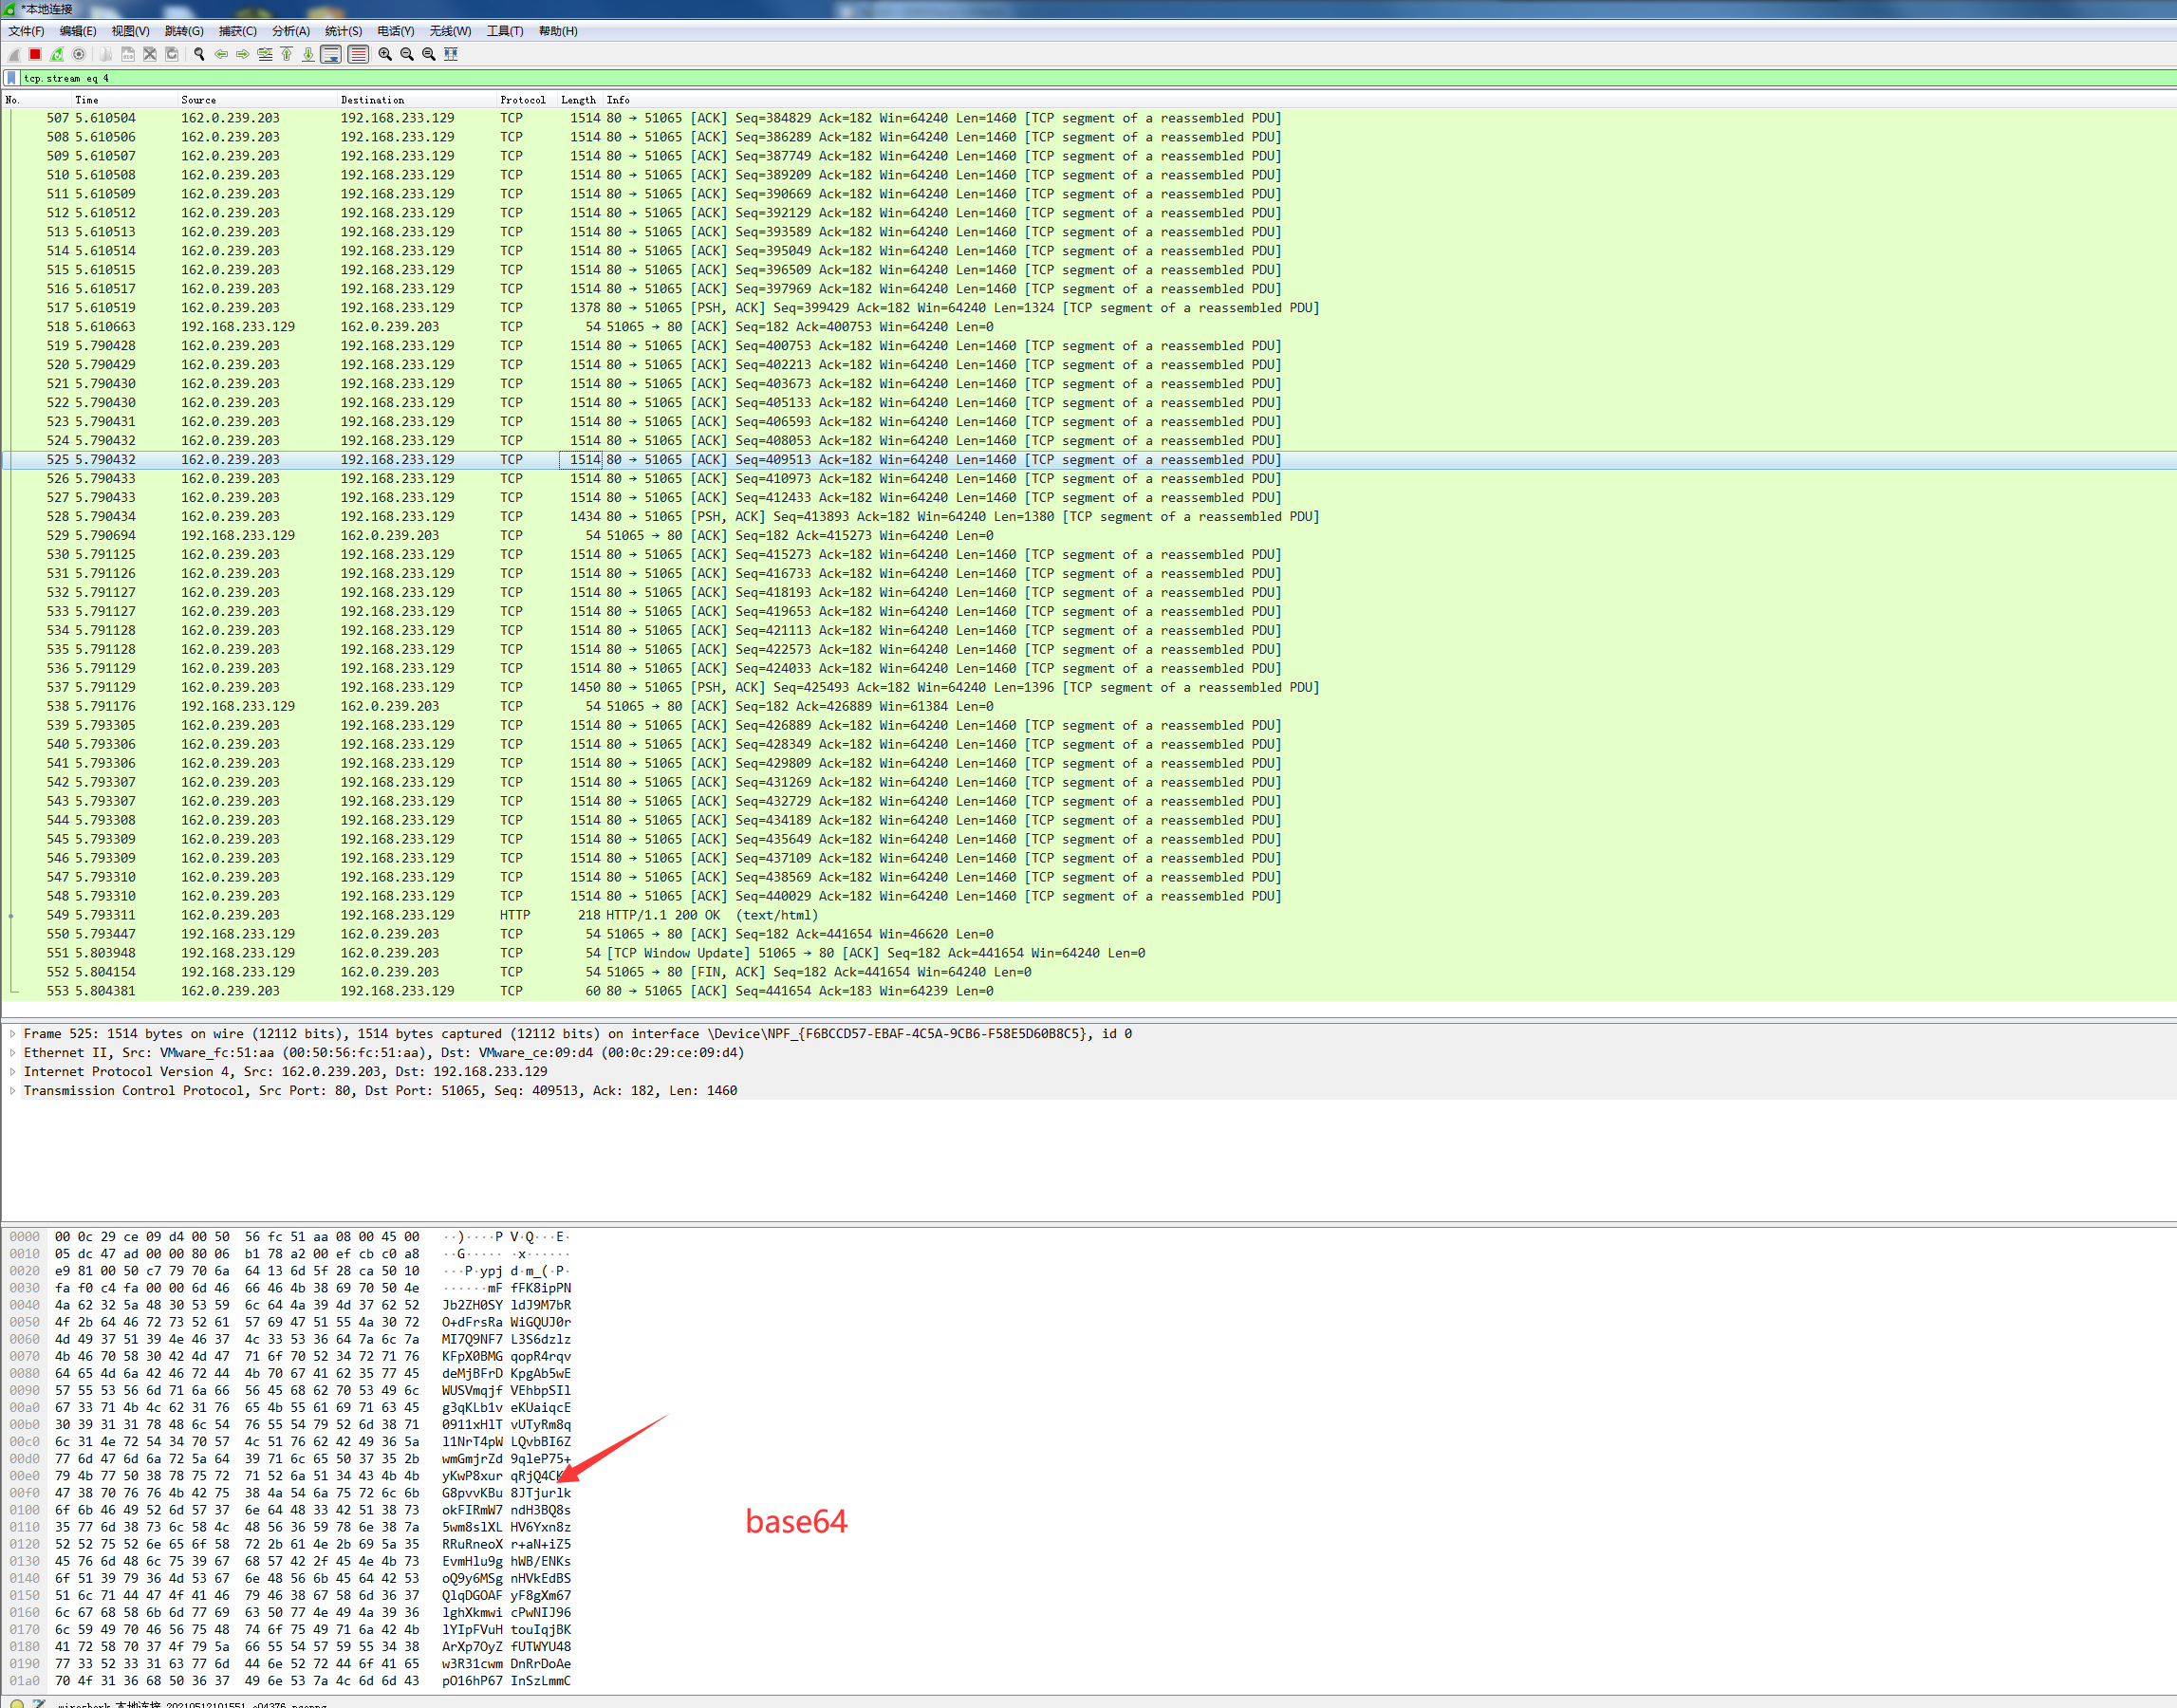Expand the Ethernet II section
Screen dimensions: 2177x1708
coord(12,1053)
